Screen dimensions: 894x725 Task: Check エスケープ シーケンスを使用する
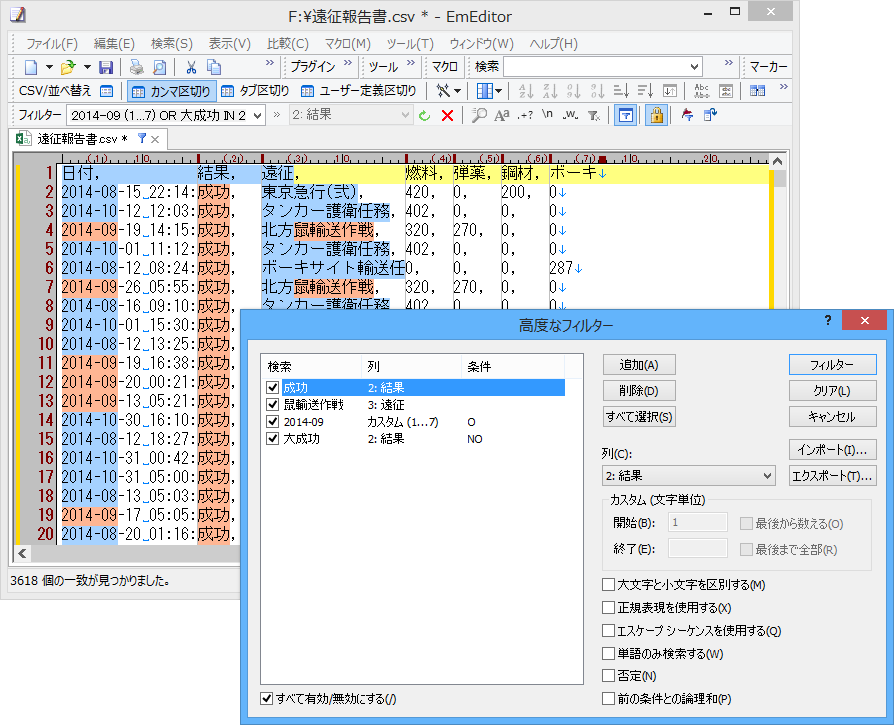tap(608, 630)
